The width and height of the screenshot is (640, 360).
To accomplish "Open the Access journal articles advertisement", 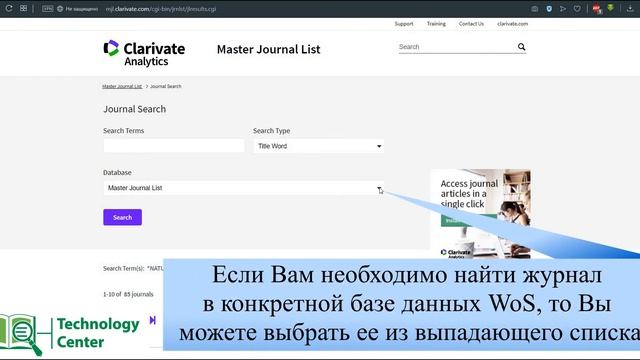I will pyautogui.click(x=481, y=213).
